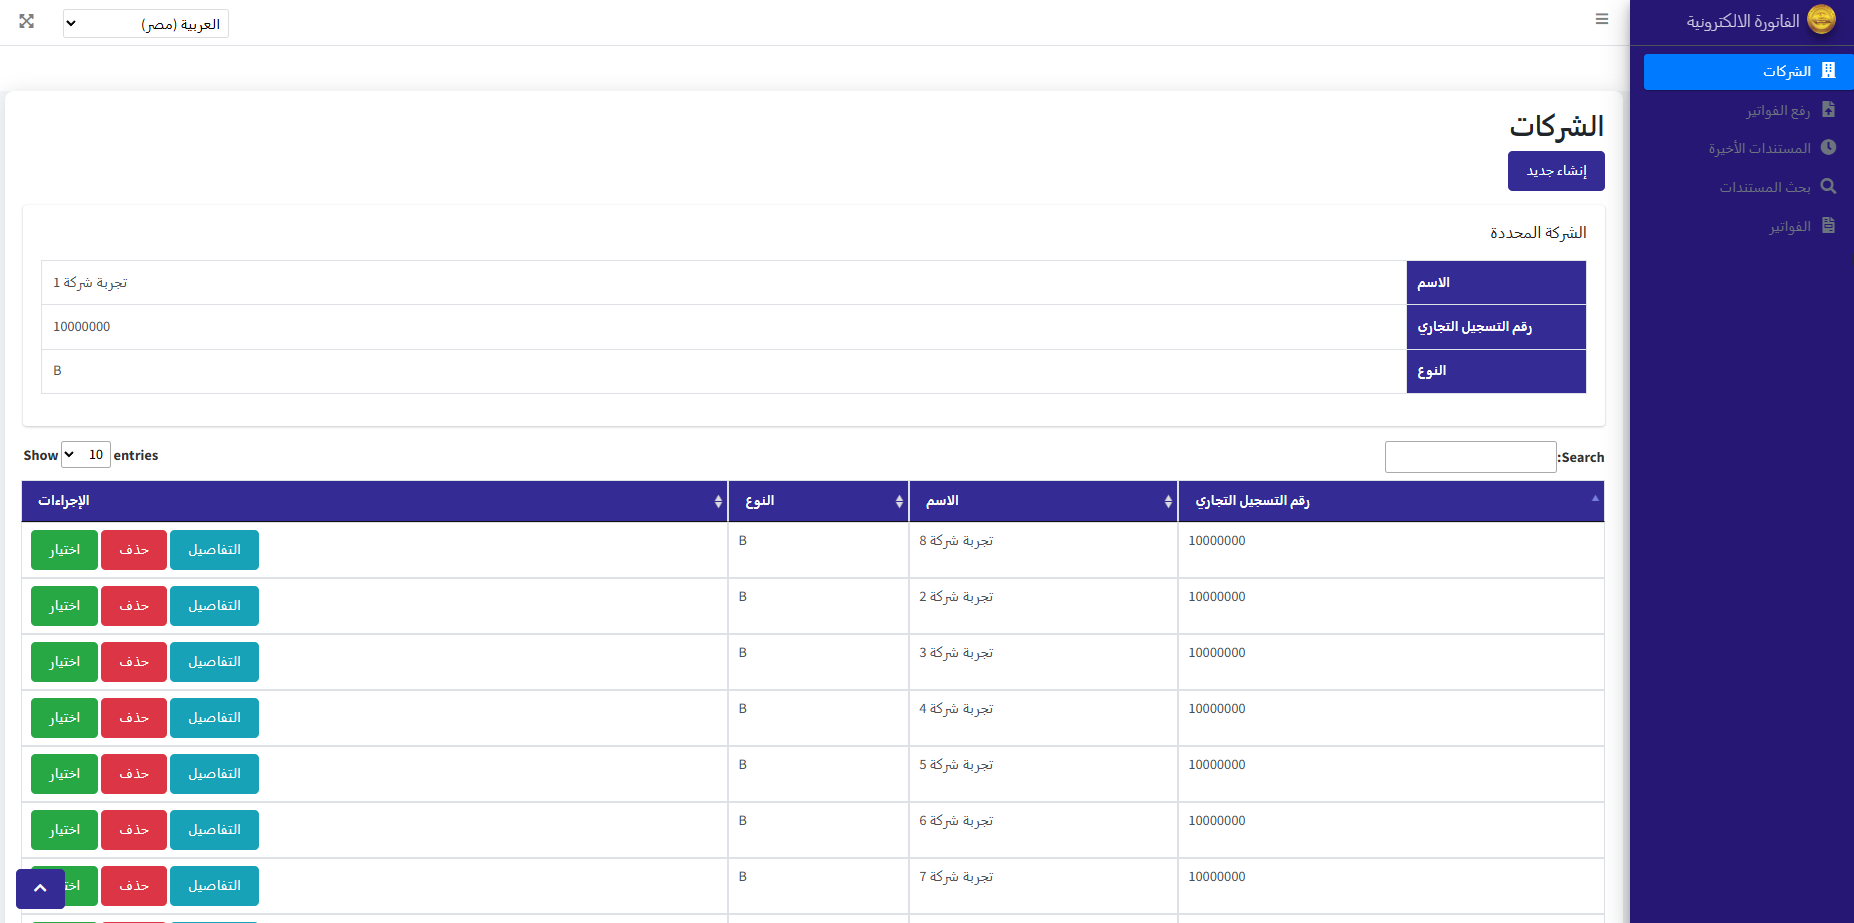Click حذف for تجربة شركة 4
This screenshot has height=923, width=1854.
[x=134, y=718]
